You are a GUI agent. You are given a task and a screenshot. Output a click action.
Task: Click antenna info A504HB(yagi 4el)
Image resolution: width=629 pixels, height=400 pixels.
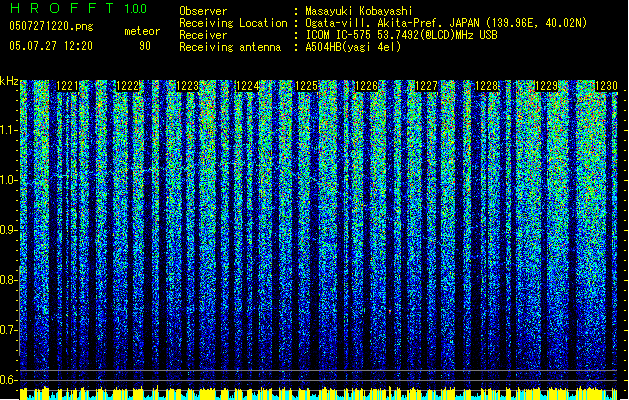pyautogui.click(x=353, y=47)
